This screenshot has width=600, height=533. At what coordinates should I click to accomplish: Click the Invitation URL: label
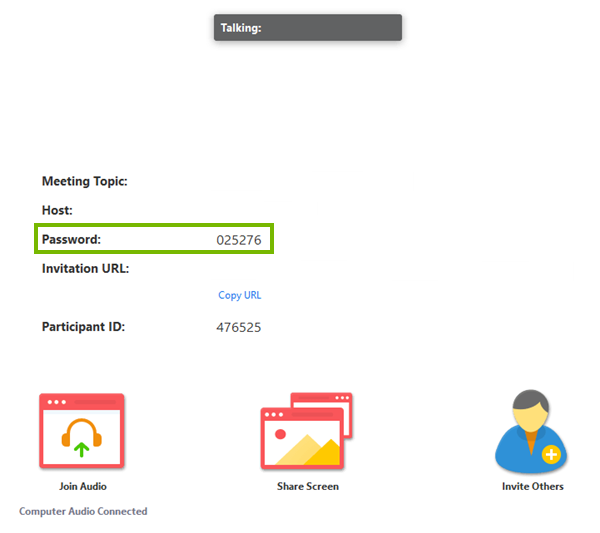pyautogui.click(x=85, y=269)
